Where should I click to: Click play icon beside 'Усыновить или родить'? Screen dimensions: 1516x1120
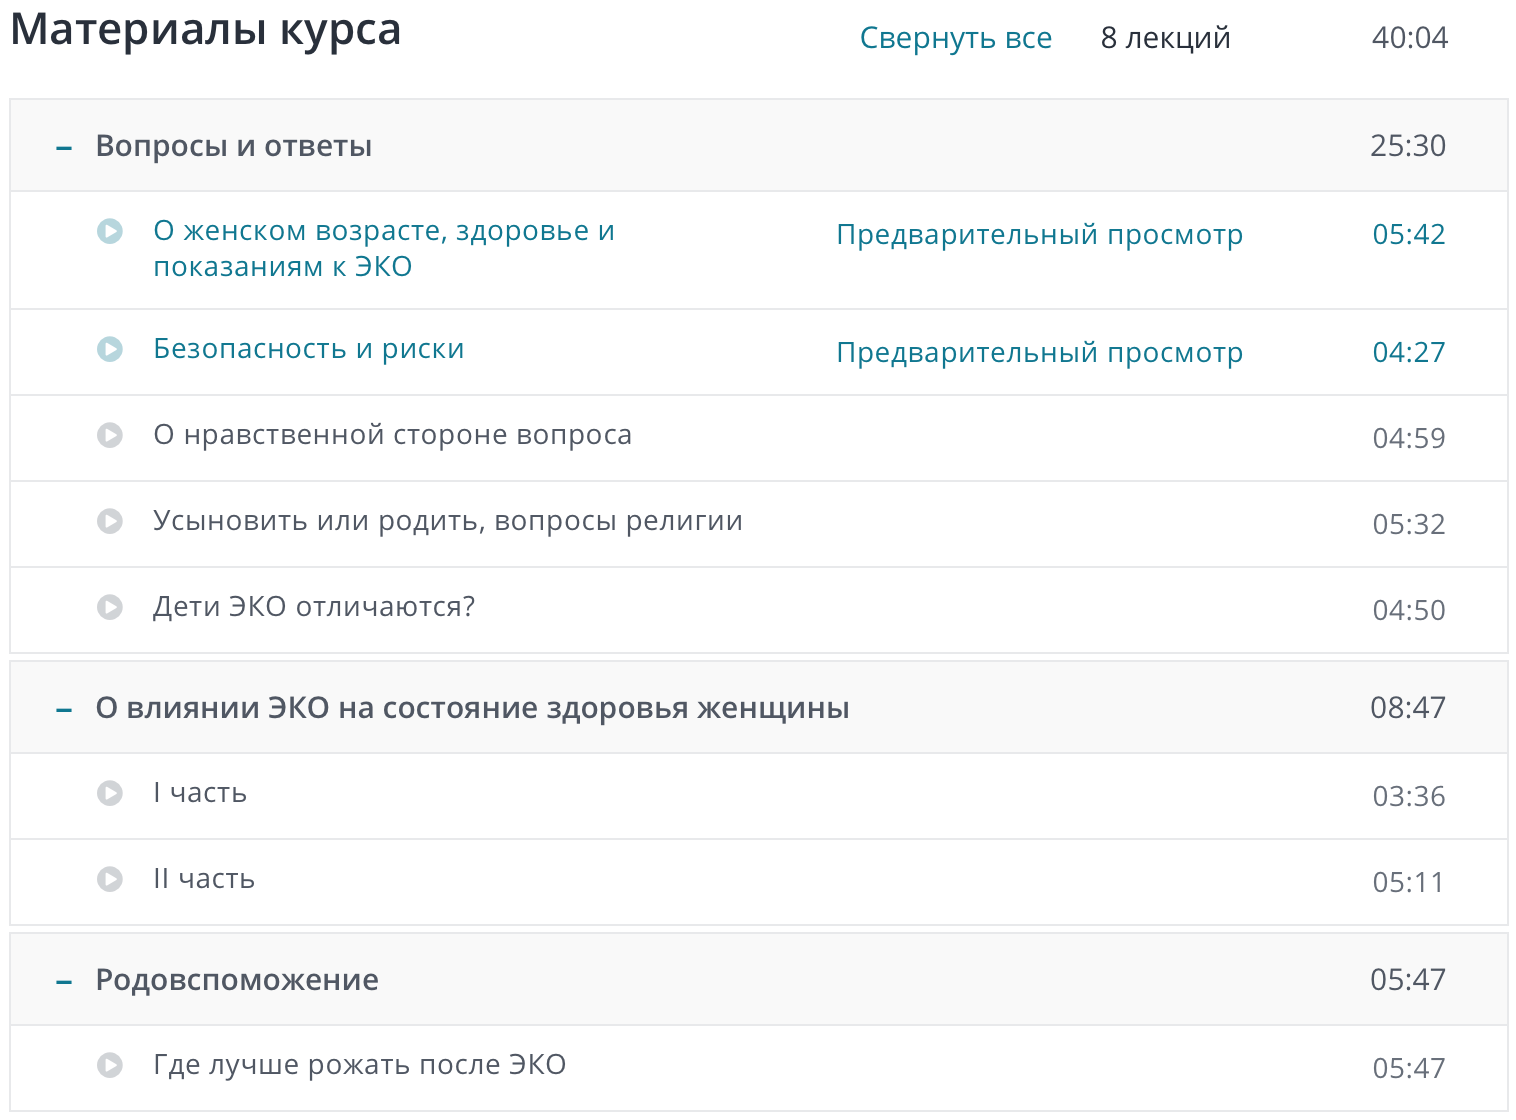tap(110, 521)
